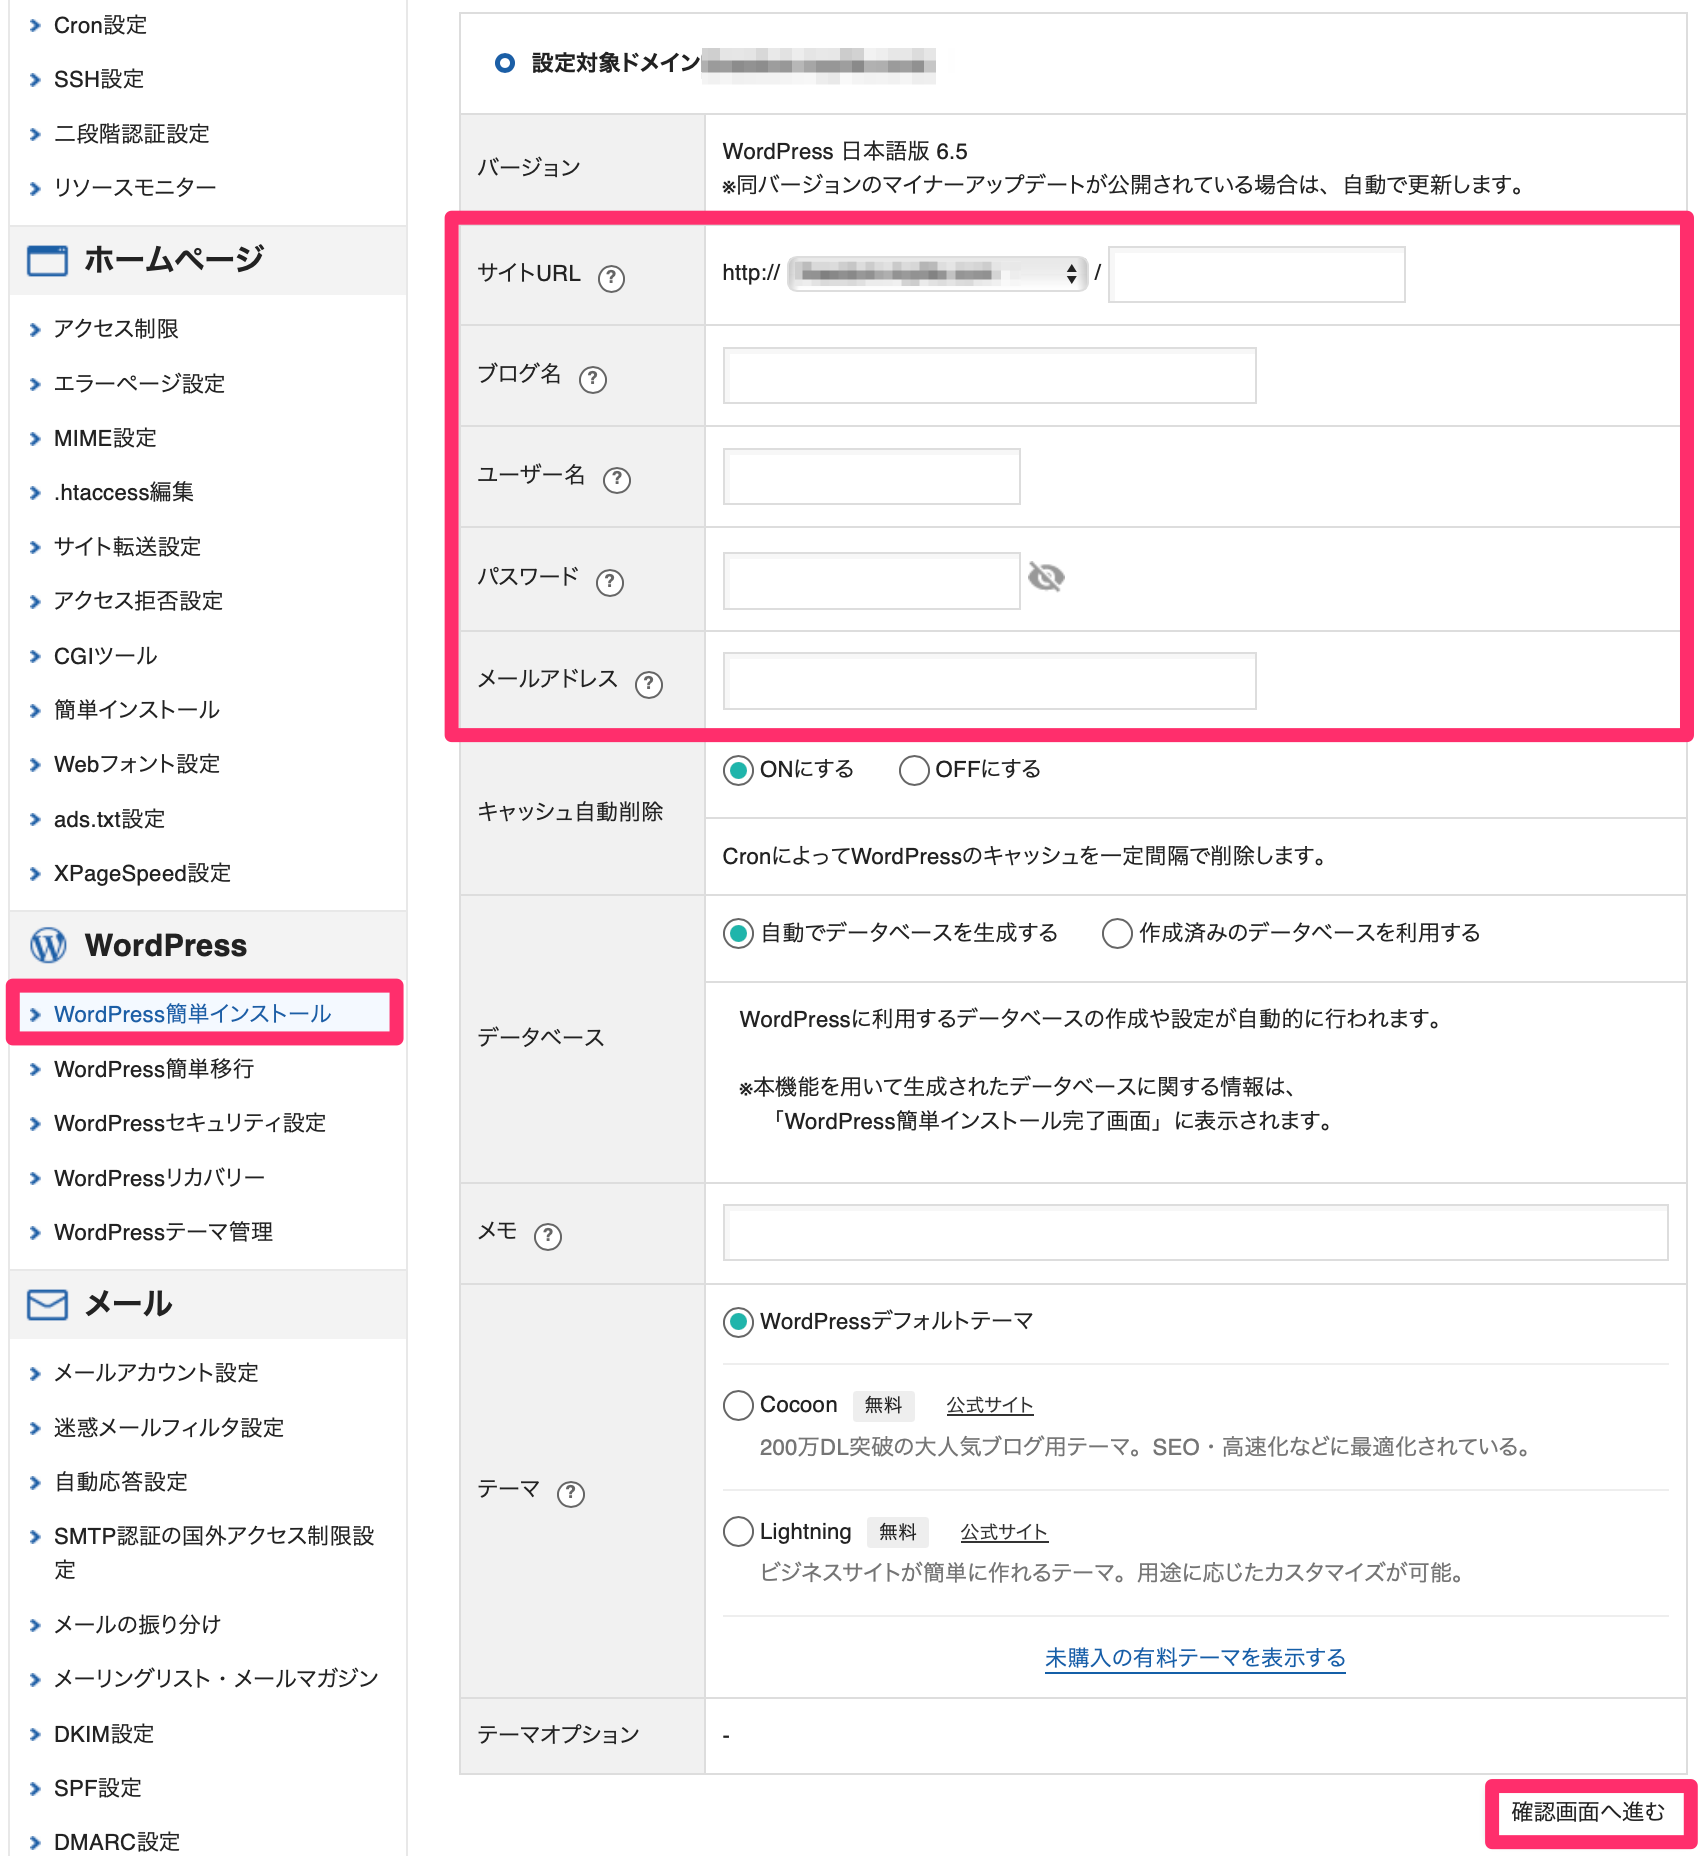Click the ブログ名 input field

click(x=989, y=376)
